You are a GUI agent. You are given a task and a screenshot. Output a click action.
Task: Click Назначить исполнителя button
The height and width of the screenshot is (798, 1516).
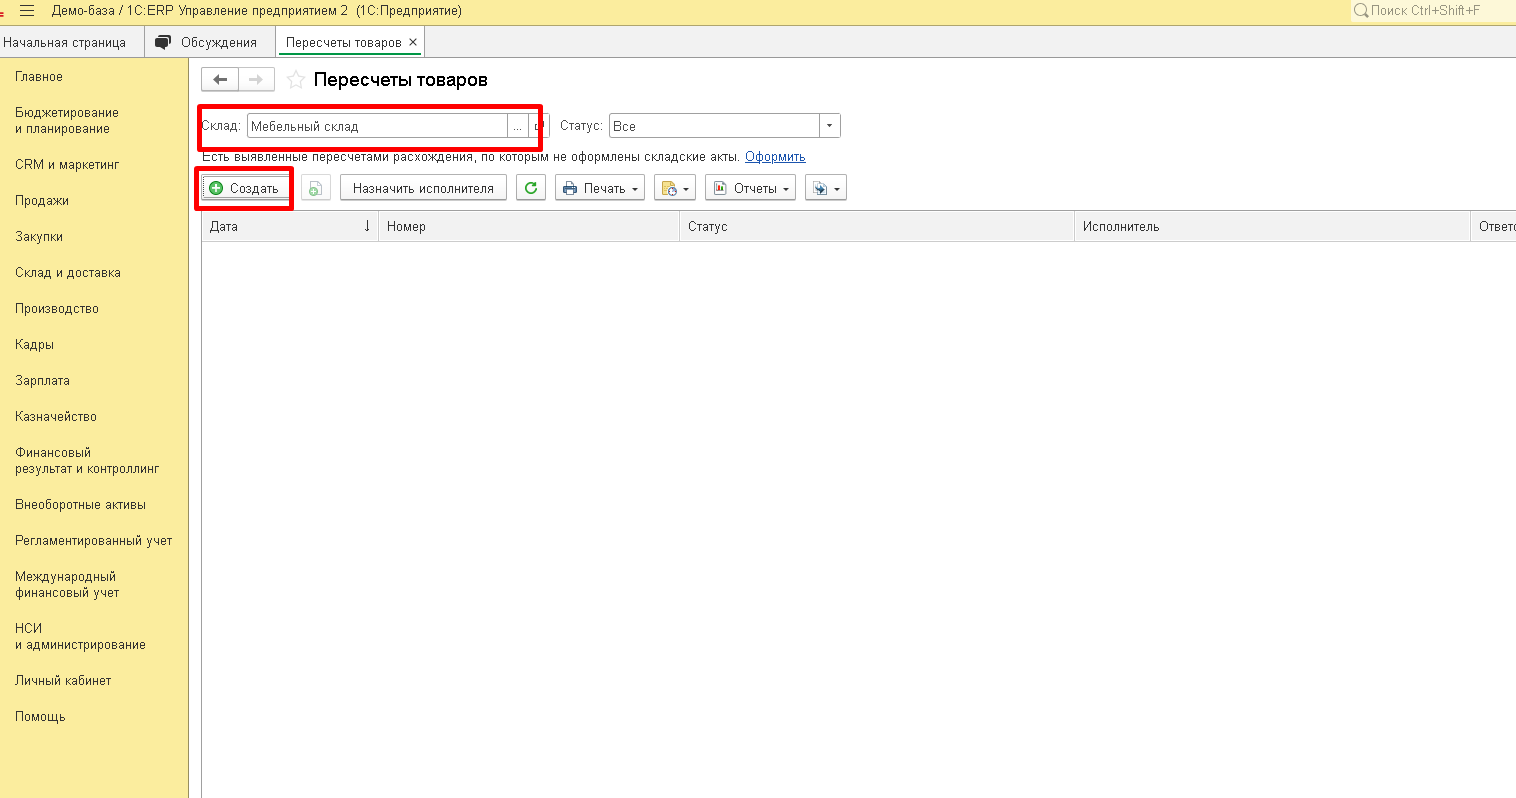click(423, 188)
